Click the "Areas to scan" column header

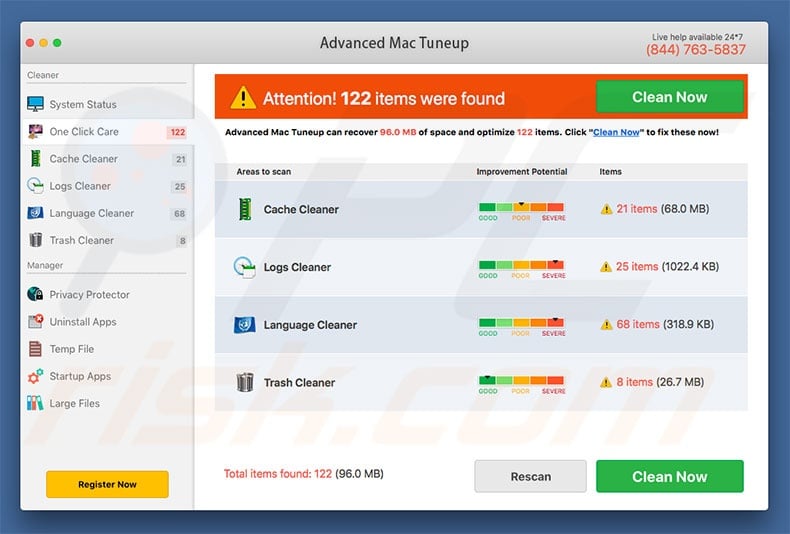click(x=264, y=171)
